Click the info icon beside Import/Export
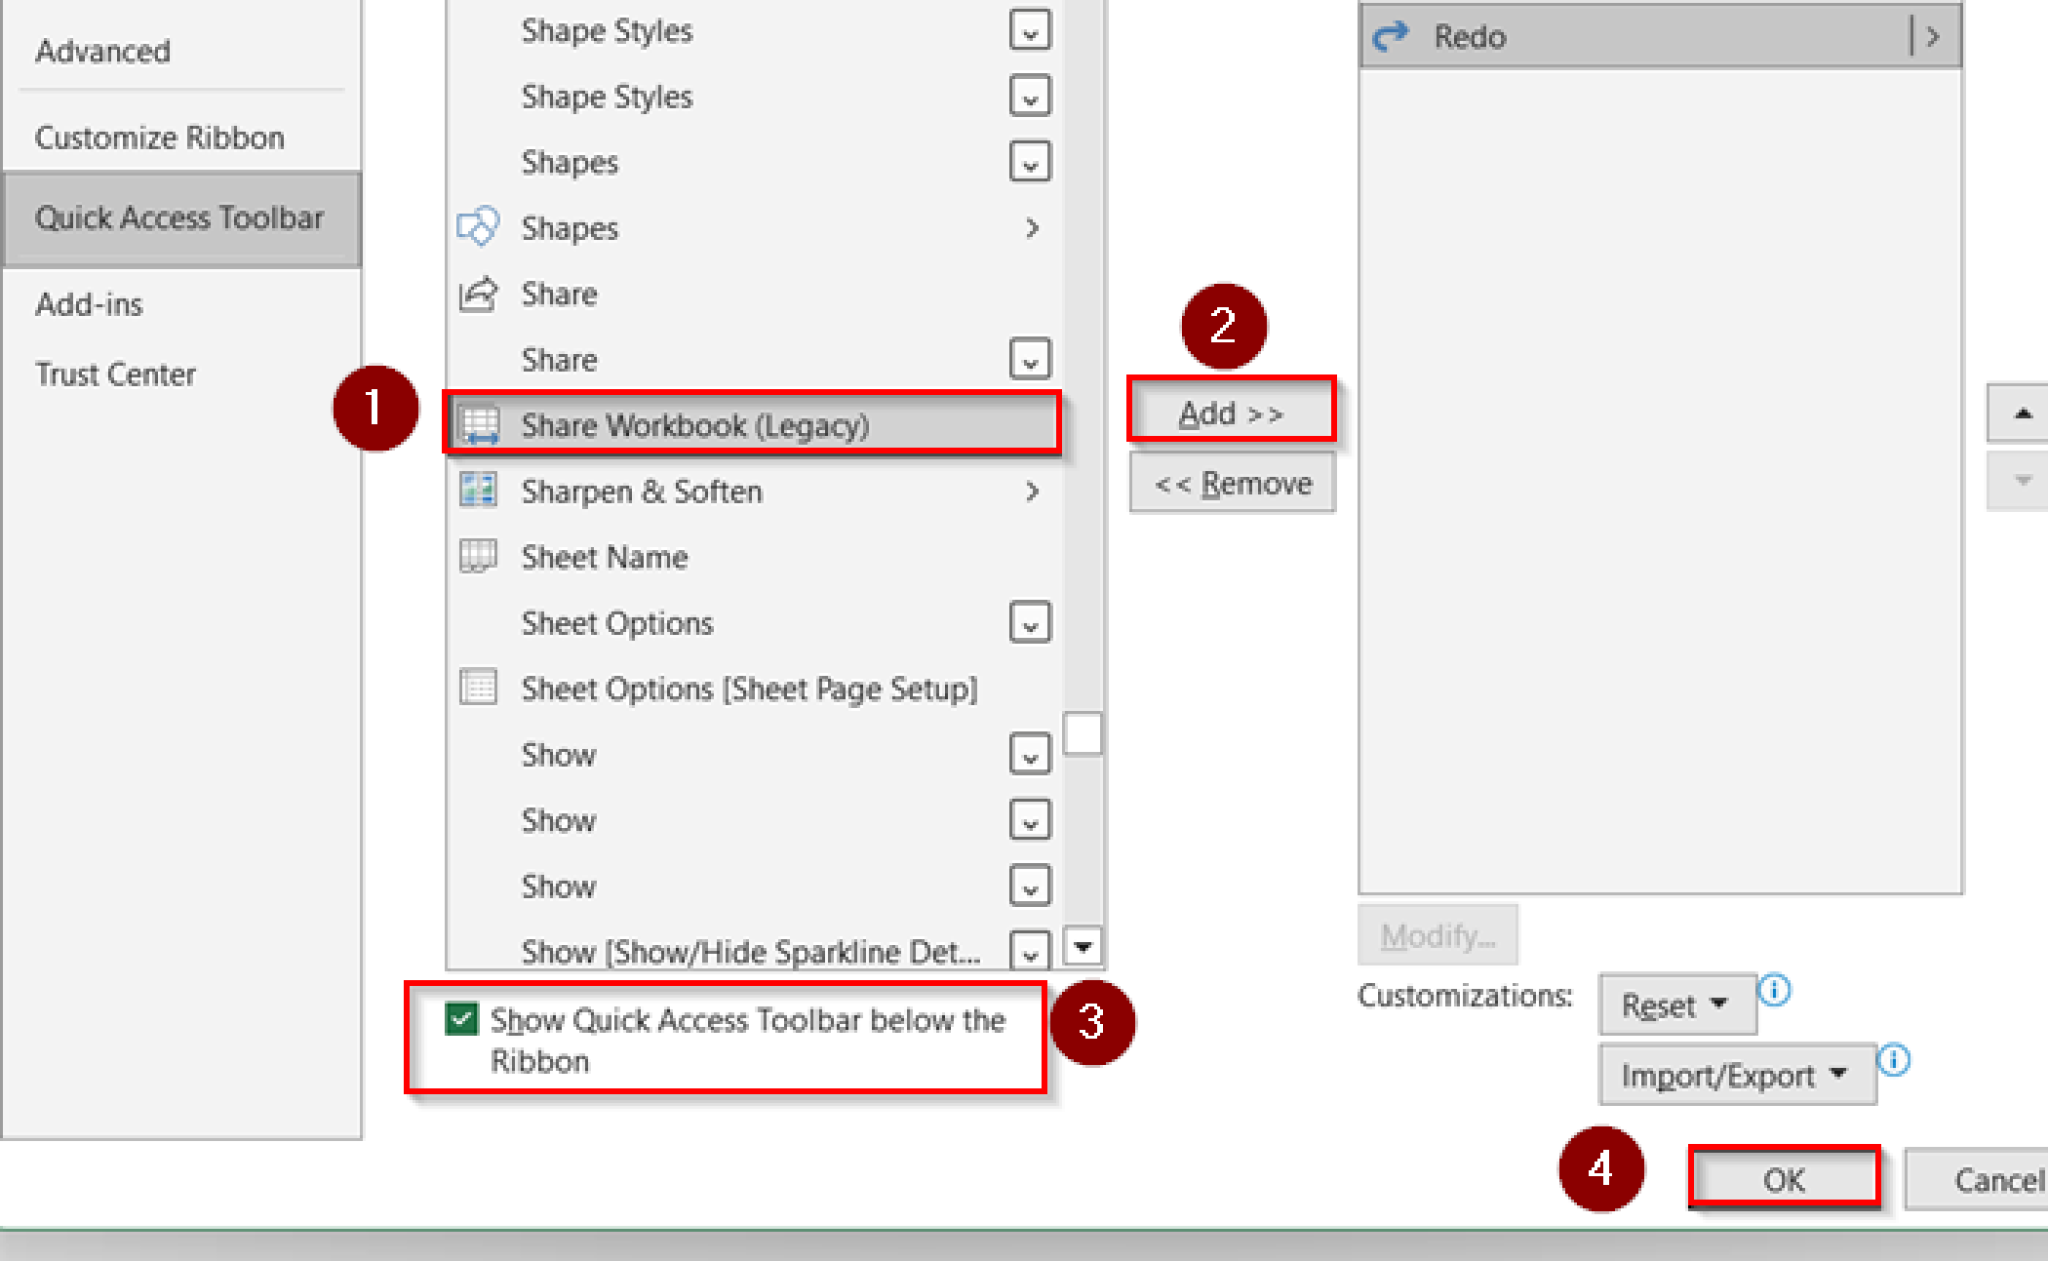 coord(1895,1057)
